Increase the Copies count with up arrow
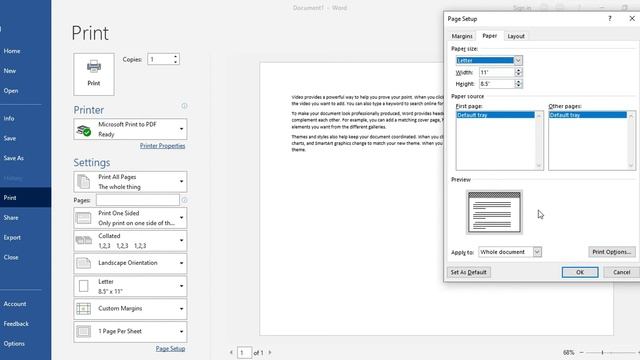The height and width of the screenshot is (360, 640). (x=176, y=56)
